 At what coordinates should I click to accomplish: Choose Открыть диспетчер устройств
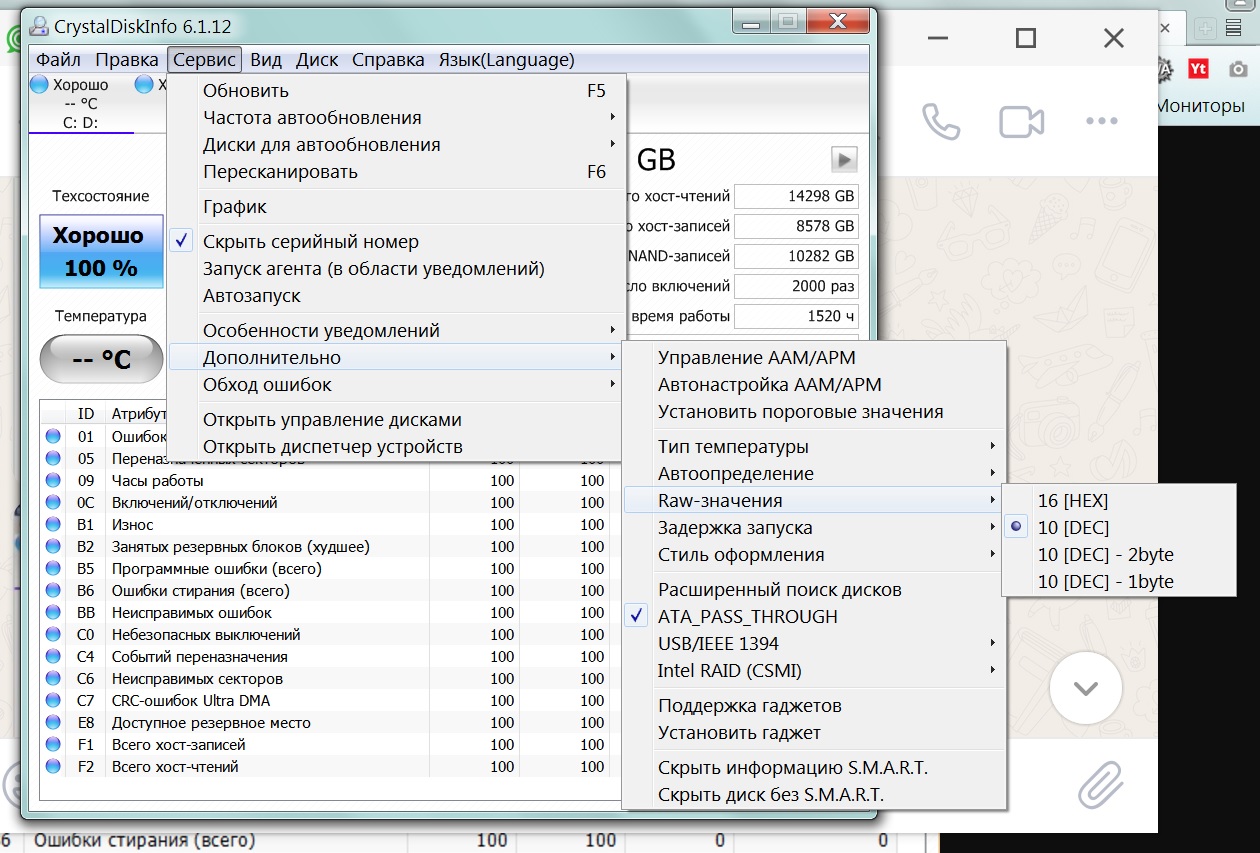[x=397, y=447]
